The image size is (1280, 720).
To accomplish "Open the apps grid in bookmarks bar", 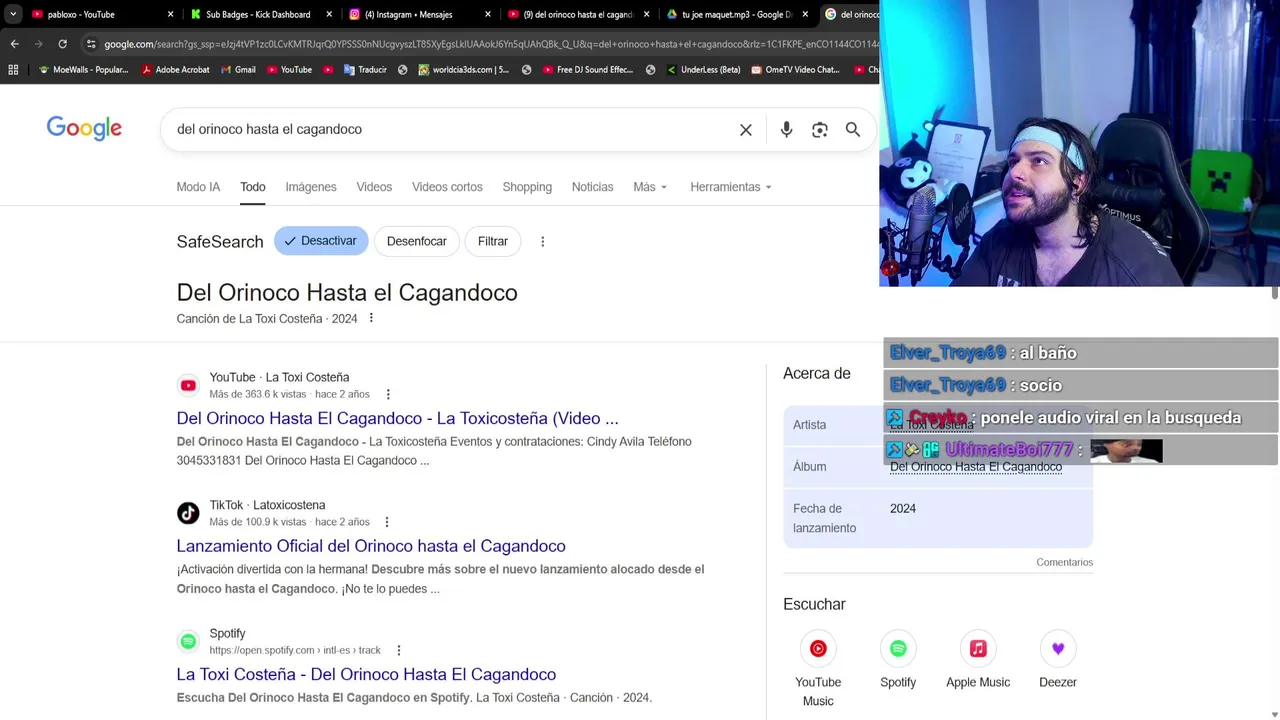I will point(13,70).
